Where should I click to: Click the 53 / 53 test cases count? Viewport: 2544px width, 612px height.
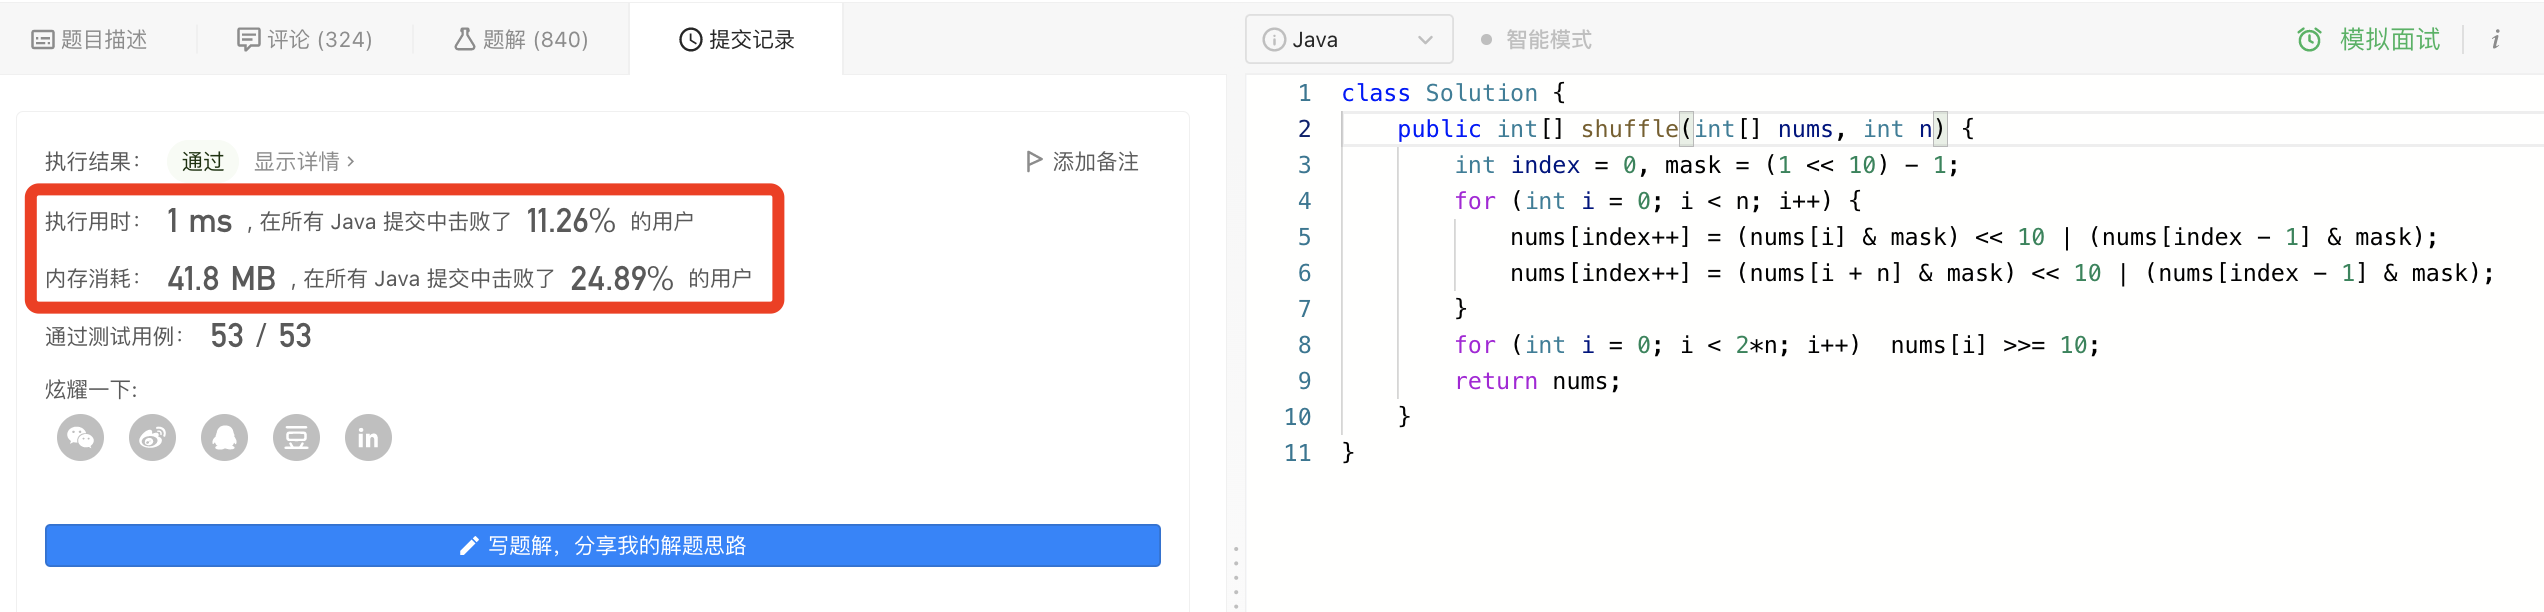pos(261,336)
